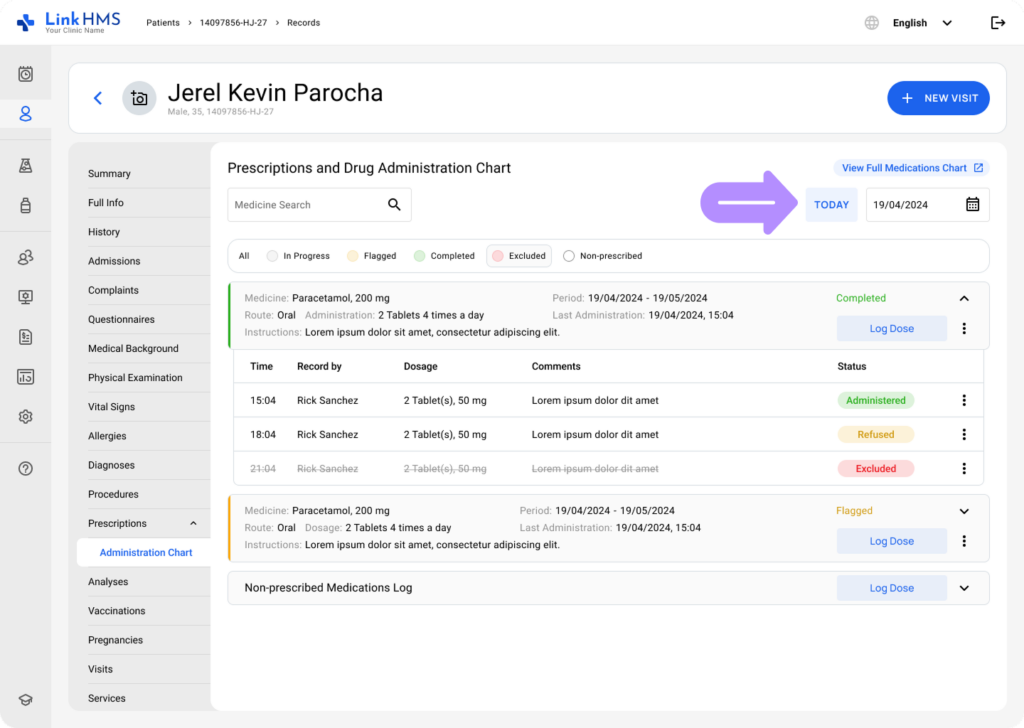Open the help question mark icon
1024x728 pixels.
coord(26,468)
